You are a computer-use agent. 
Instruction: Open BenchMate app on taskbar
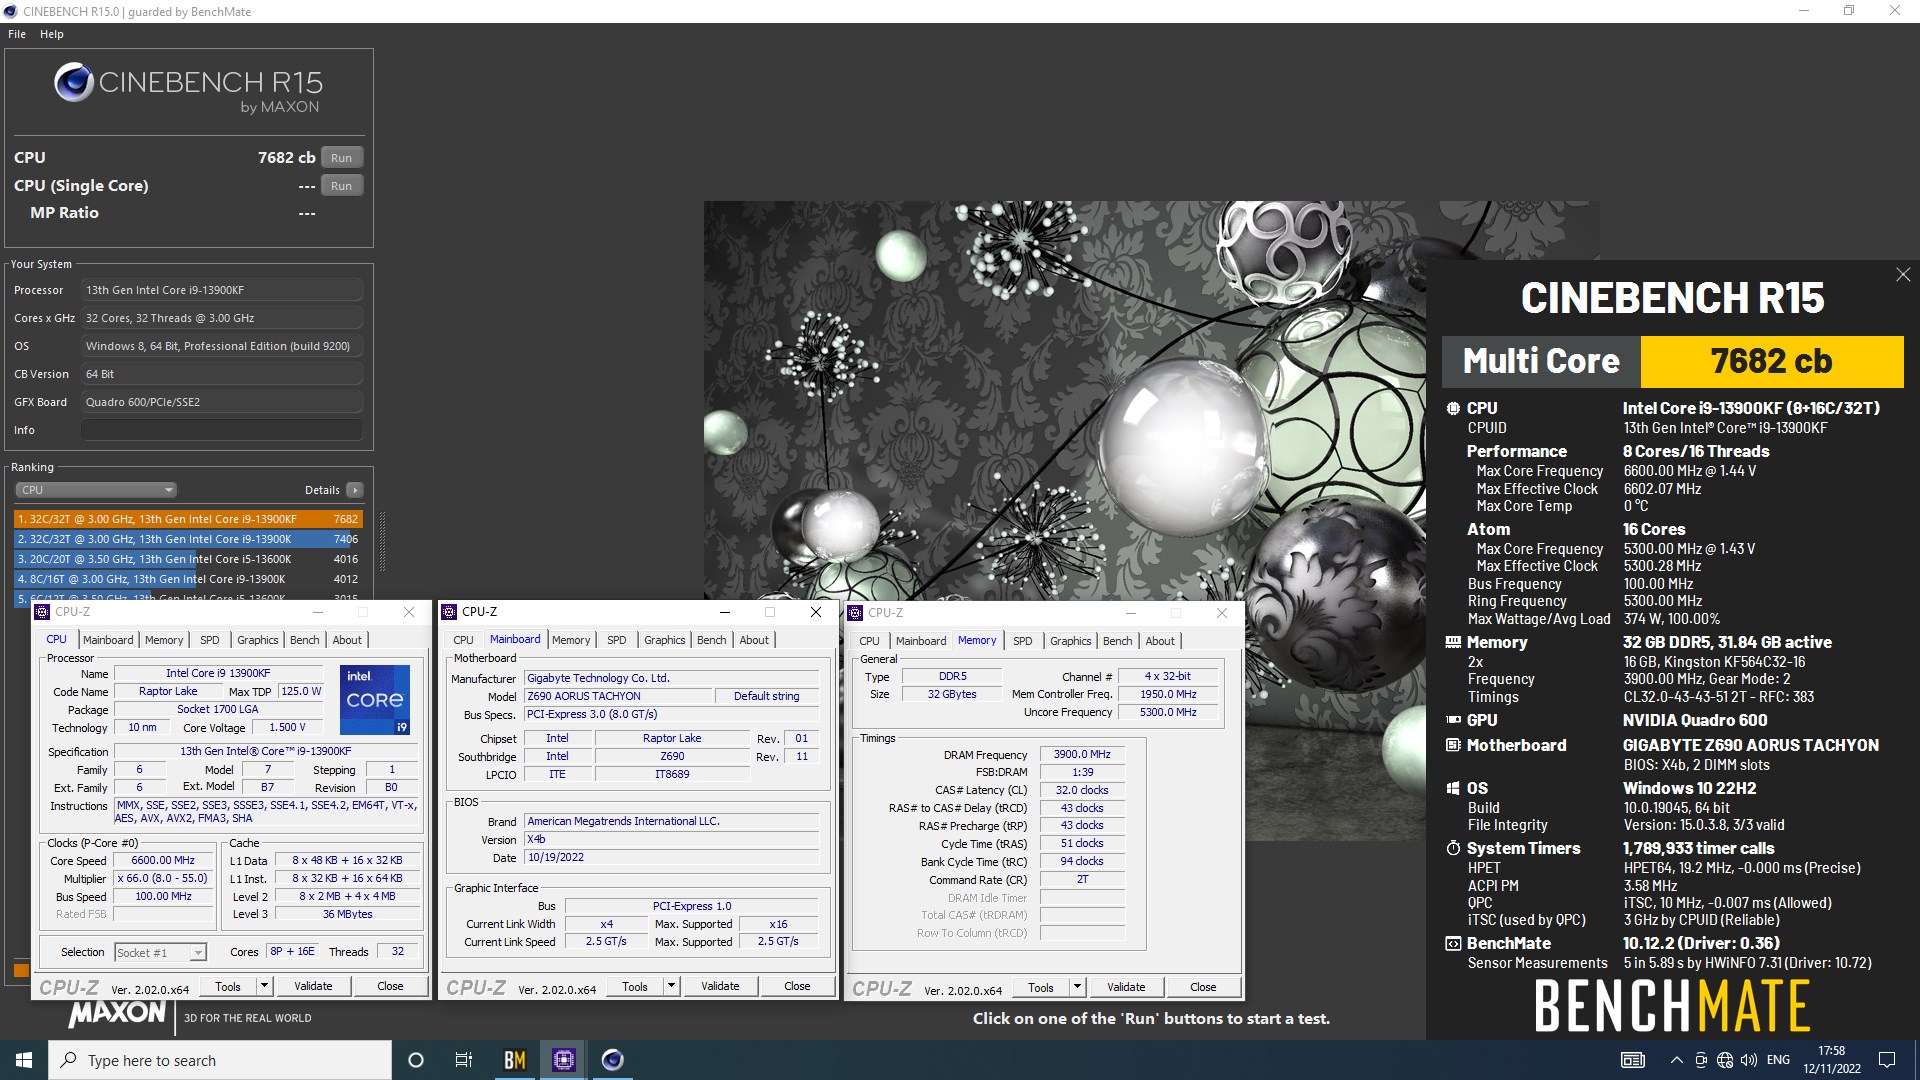click(x=514, y=1060)
